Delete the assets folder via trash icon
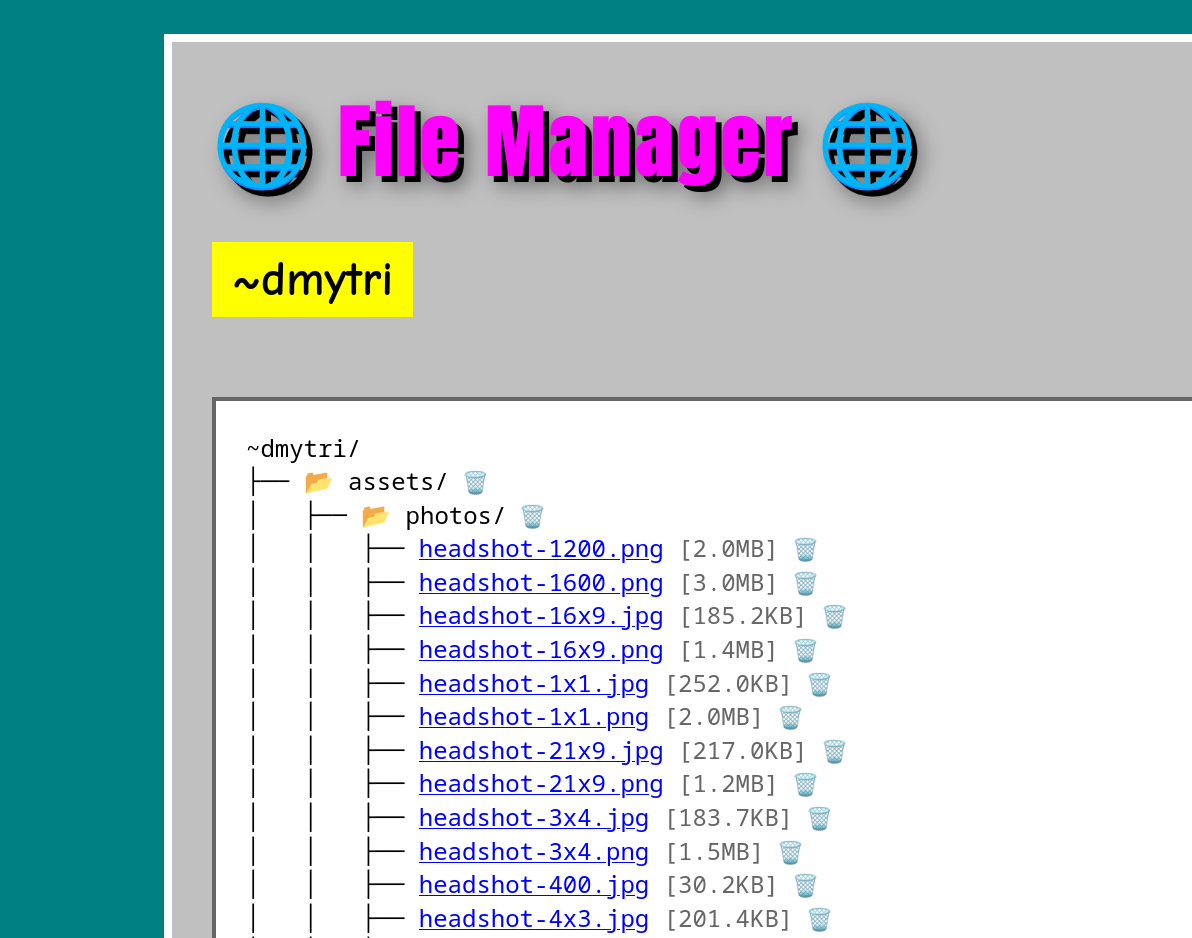1192x938 pixels. [475, 483]
